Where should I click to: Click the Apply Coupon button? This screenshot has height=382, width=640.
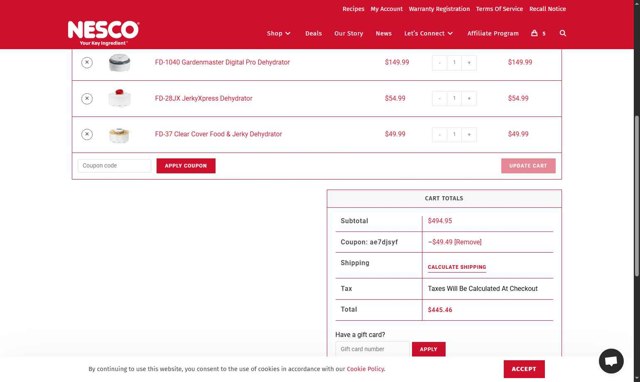pyautogui.click(x=186, y=166)
